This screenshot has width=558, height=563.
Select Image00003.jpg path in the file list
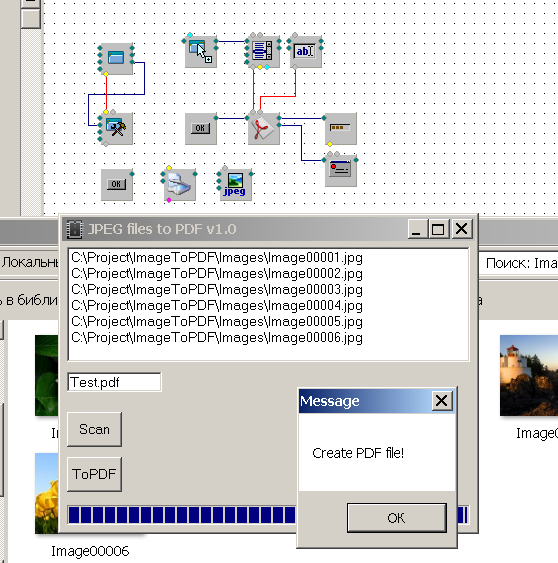coord(217,289)
